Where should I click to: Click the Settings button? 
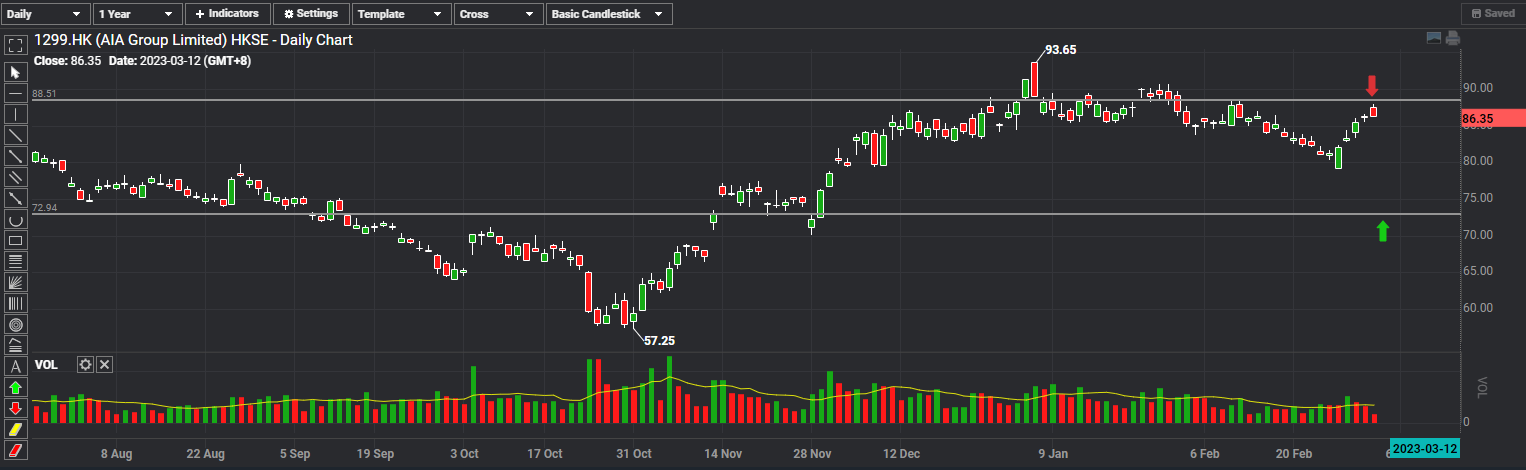[311, 14]
